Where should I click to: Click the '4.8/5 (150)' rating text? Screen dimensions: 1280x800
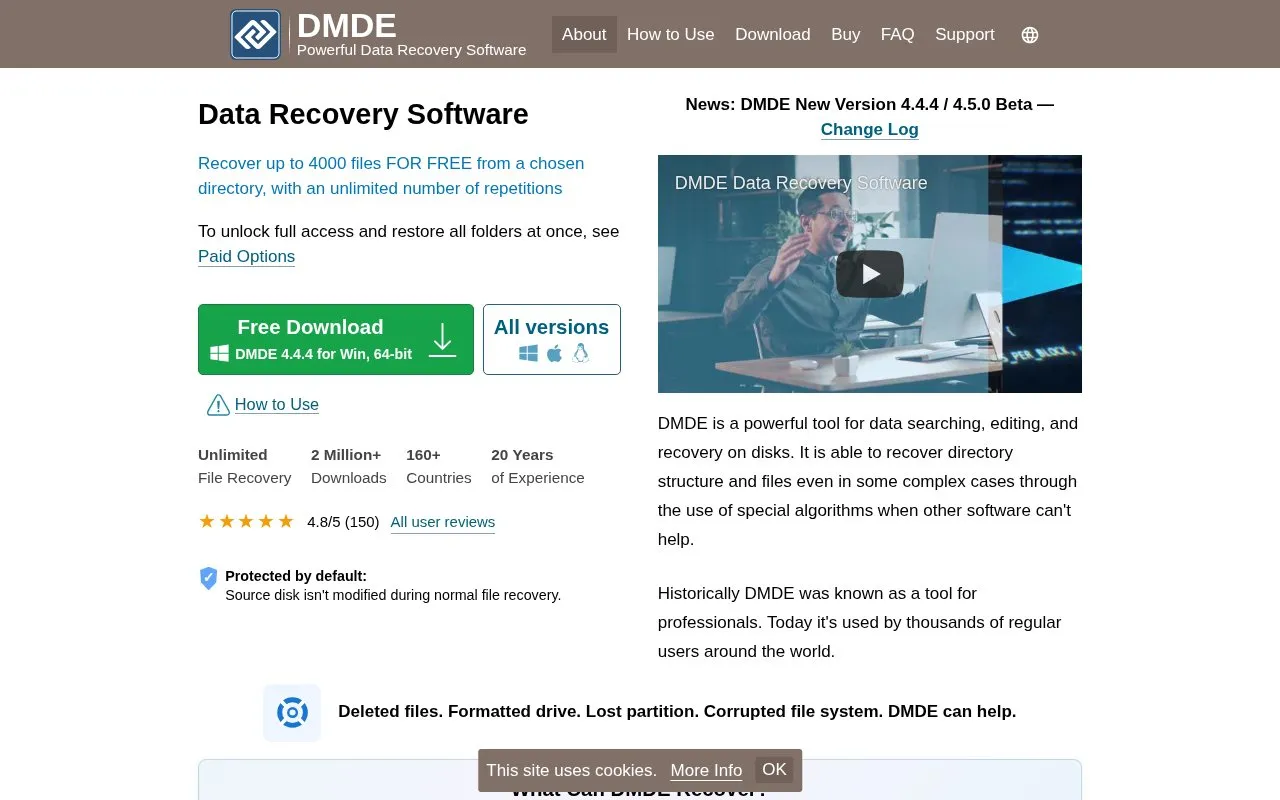pos(343,522)
